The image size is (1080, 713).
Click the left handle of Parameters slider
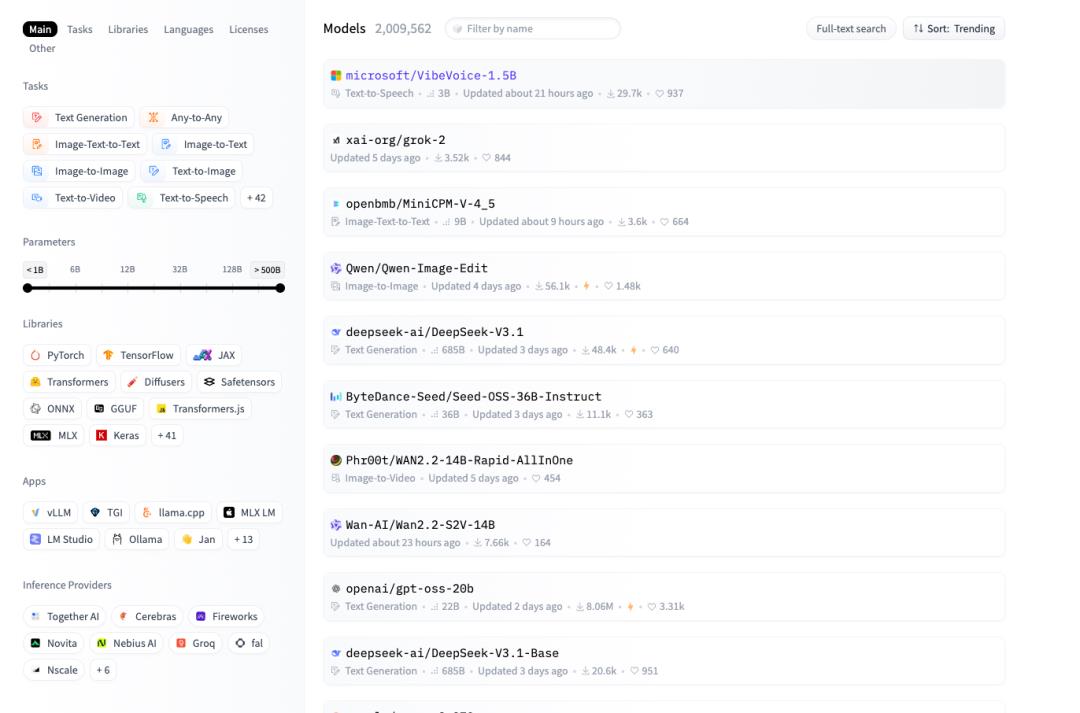click(x=28, y=289)
